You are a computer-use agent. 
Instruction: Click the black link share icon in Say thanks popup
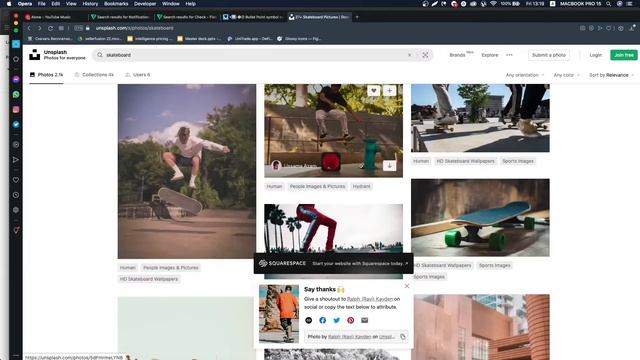(309, 320)
